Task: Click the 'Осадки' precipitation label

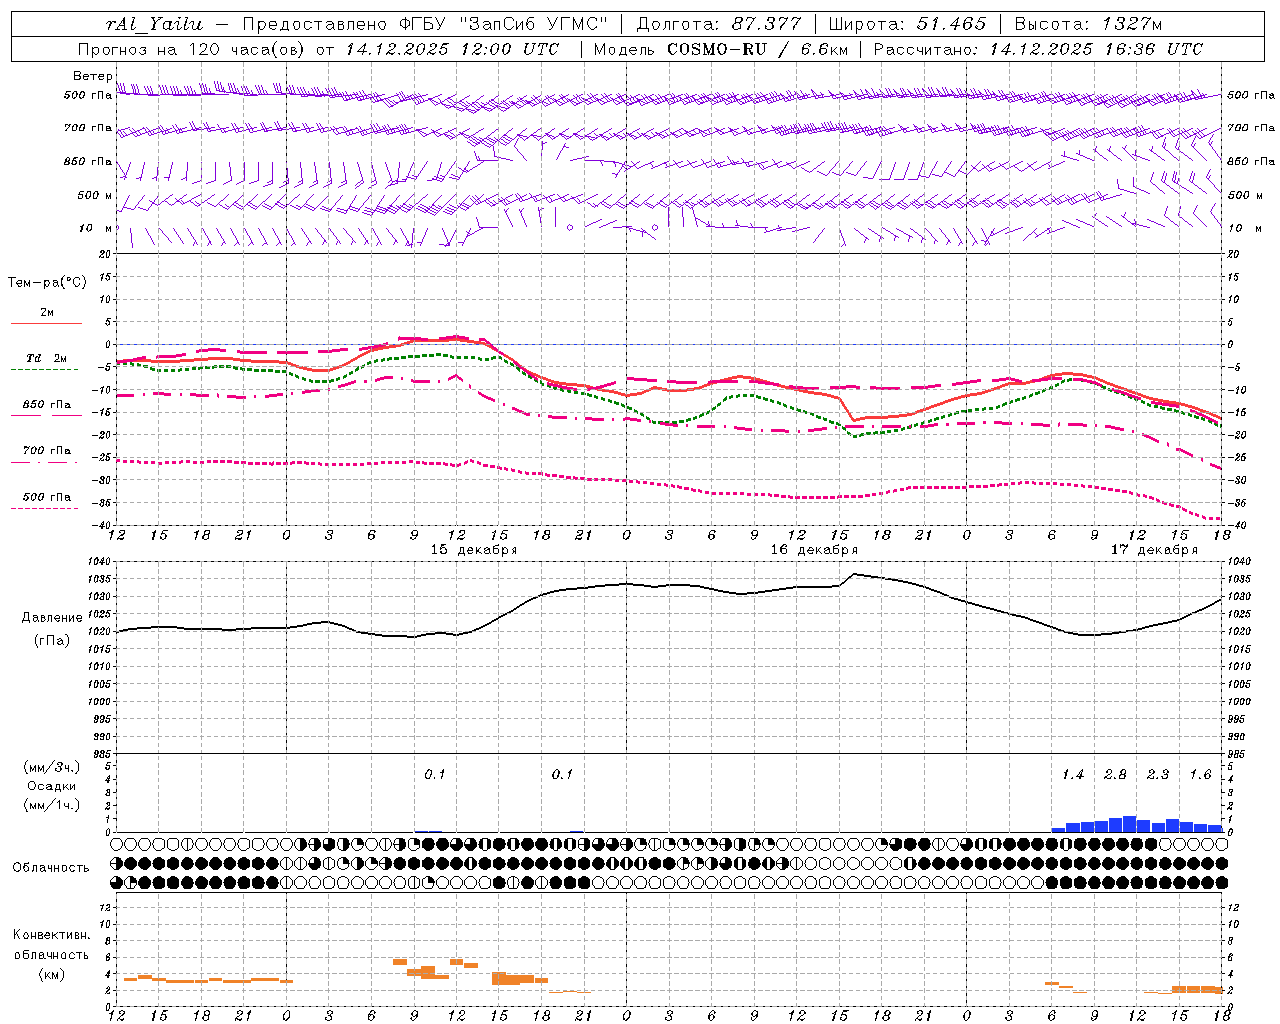Action: [52, 786]
